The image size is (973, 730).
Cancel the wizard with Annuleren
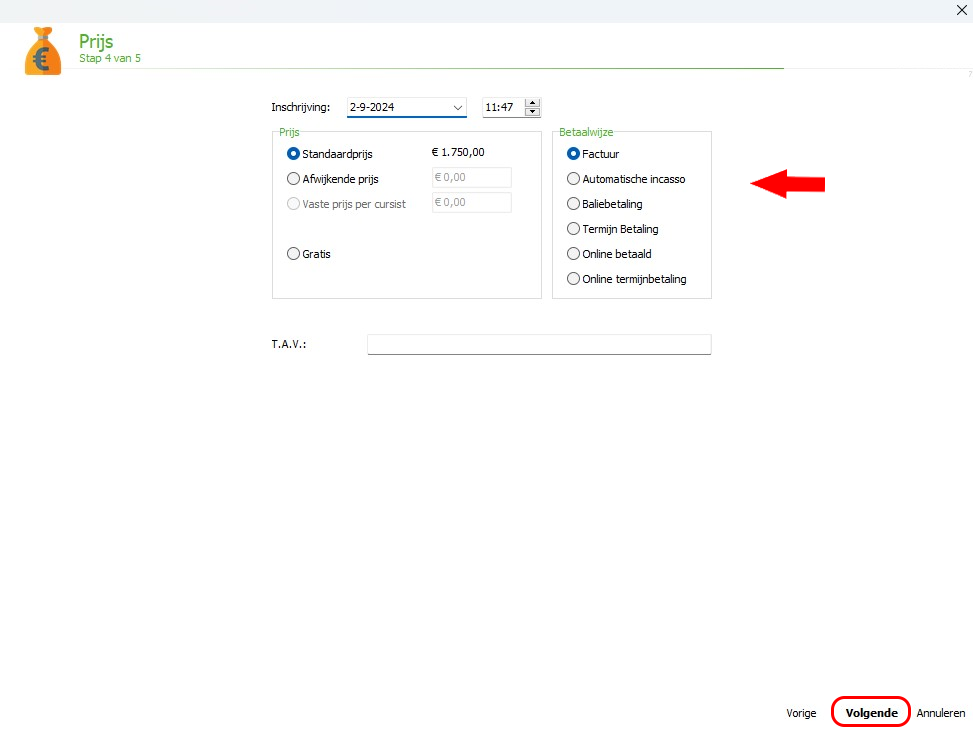click(x=941, y=713)
